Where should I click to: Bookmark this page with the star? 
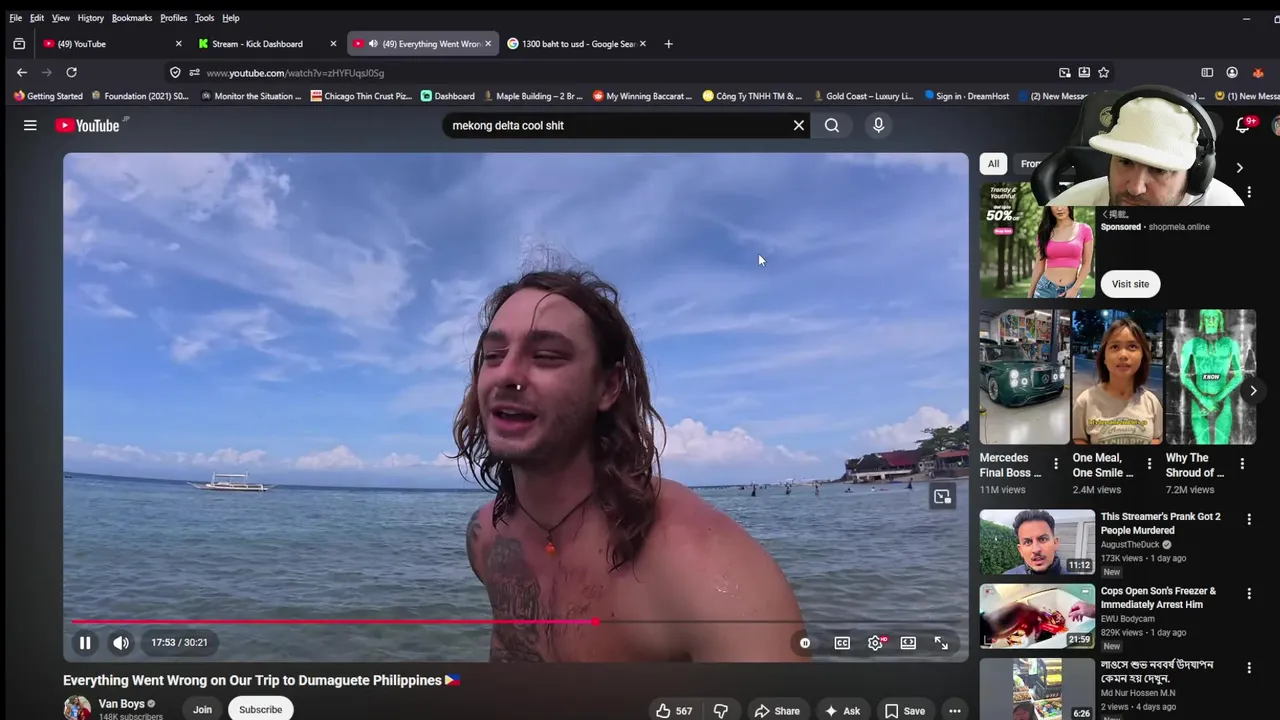(x=1103, y=72)
